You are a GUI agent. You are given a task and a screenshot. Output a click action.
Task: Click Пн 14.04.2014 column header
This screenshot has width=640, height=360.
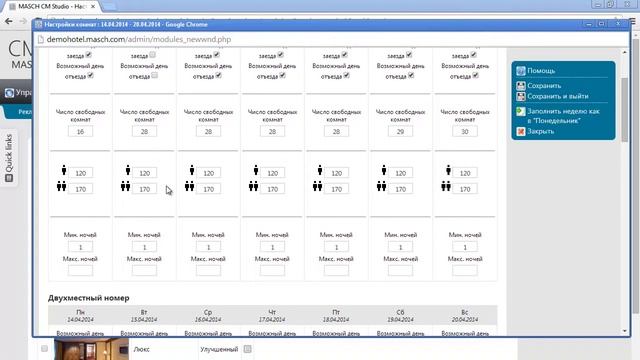pyautogui.click(x=80, y=316)
